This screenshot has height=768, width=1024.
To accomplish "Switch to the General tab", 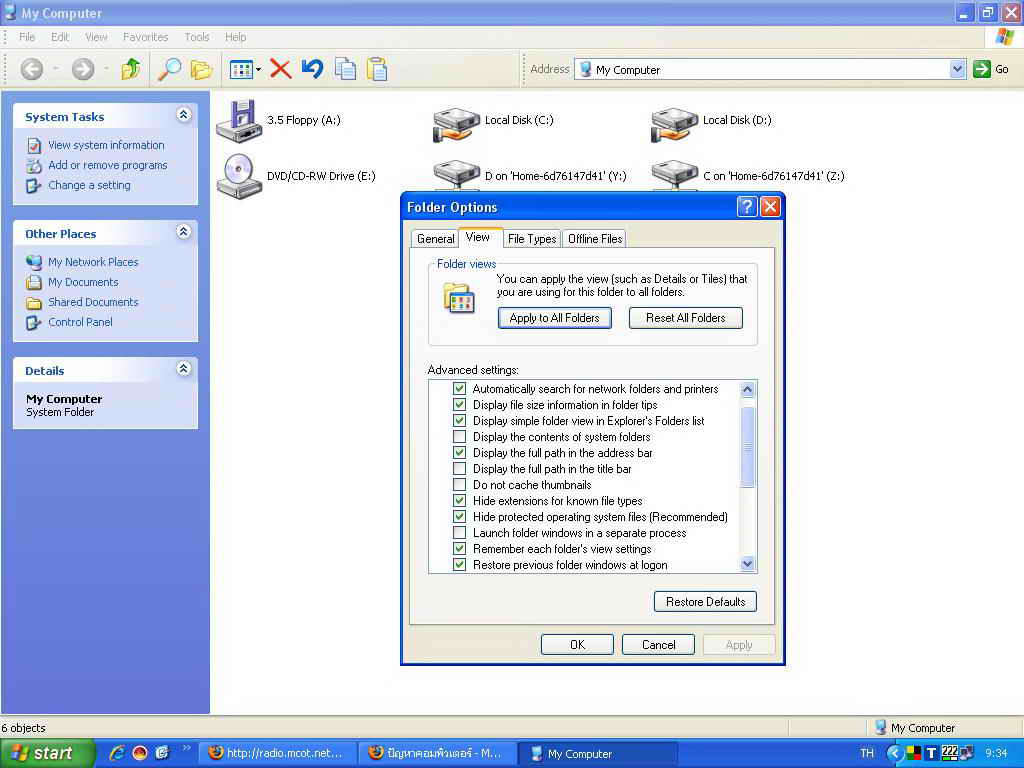I will (x=436, y=239).
